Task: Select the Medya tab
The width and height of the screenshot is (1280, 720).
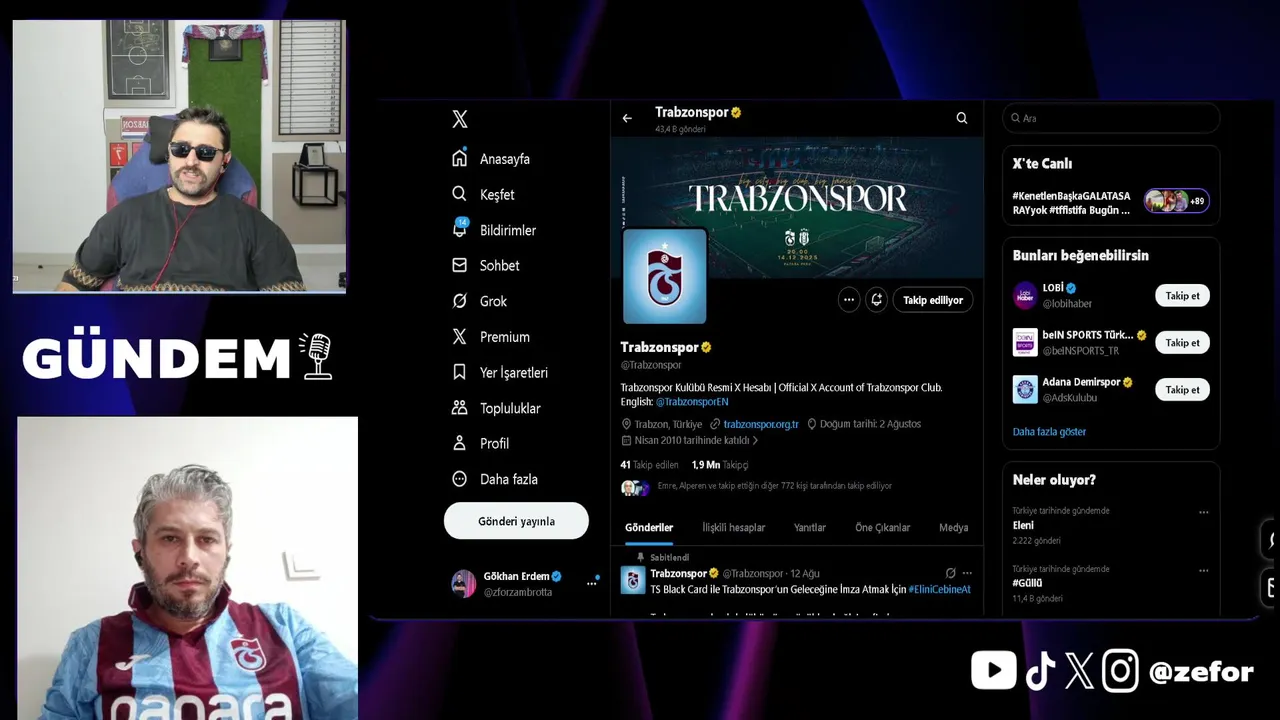Action: 953,527
